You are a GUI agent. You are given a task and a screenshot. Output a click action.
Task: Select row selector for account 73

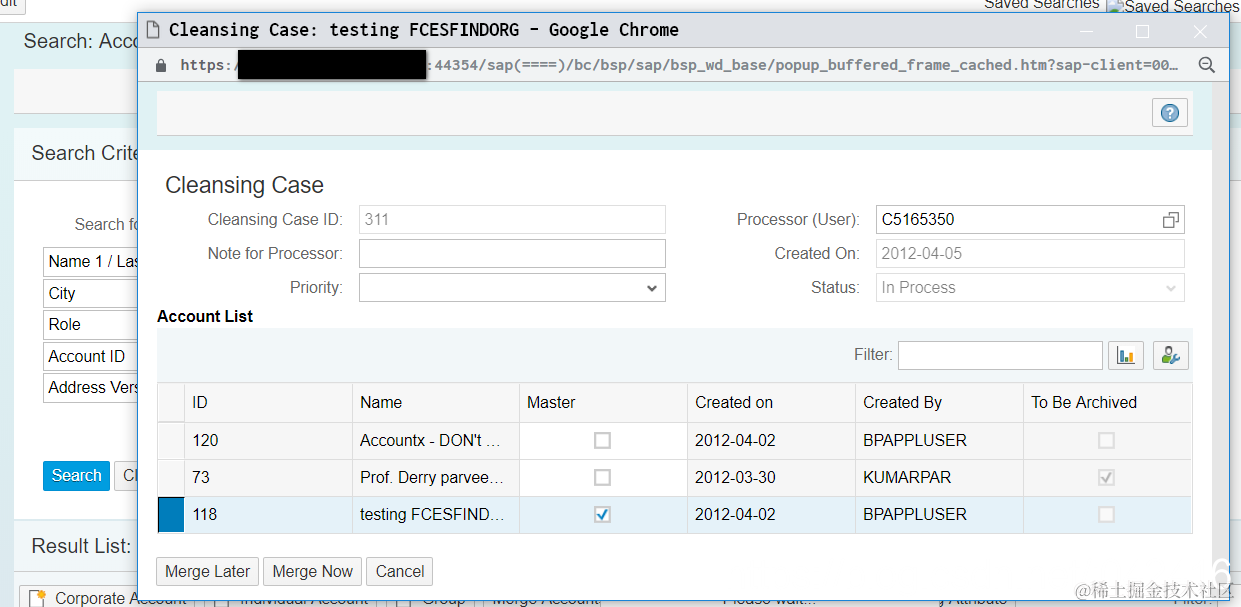171,477
